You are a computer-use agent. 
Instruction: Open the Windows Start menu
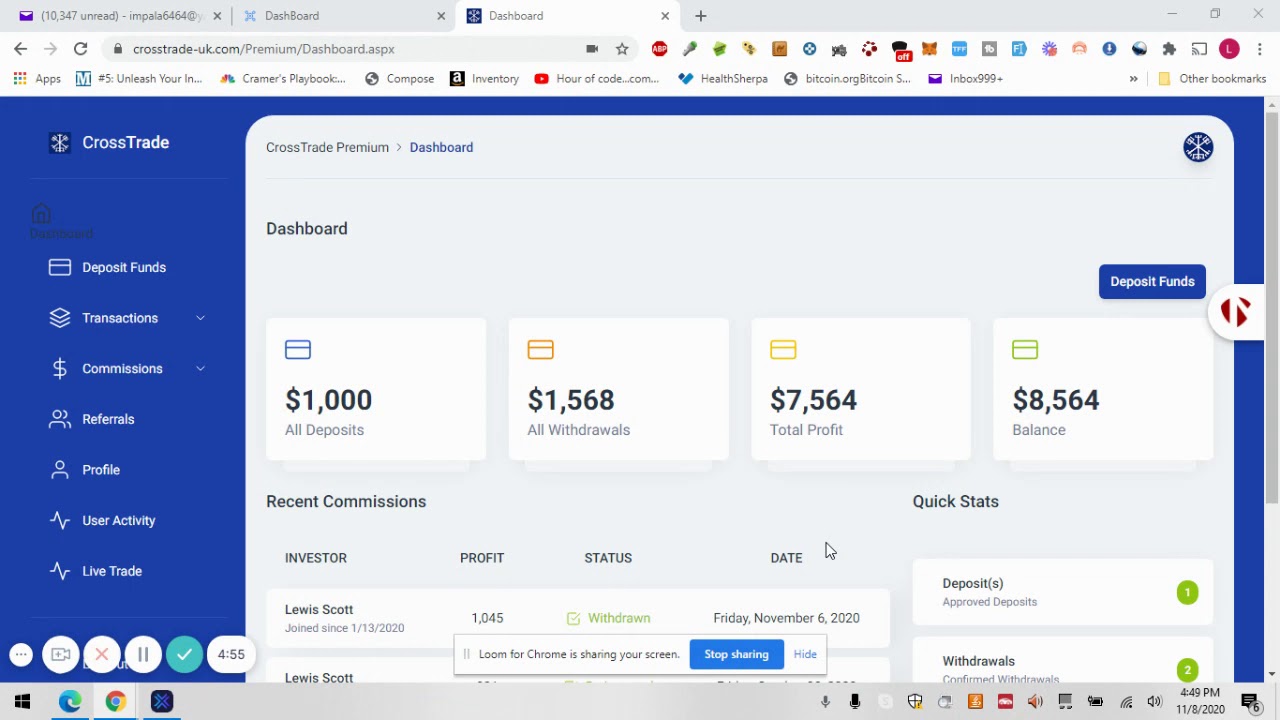click(22, 702)
